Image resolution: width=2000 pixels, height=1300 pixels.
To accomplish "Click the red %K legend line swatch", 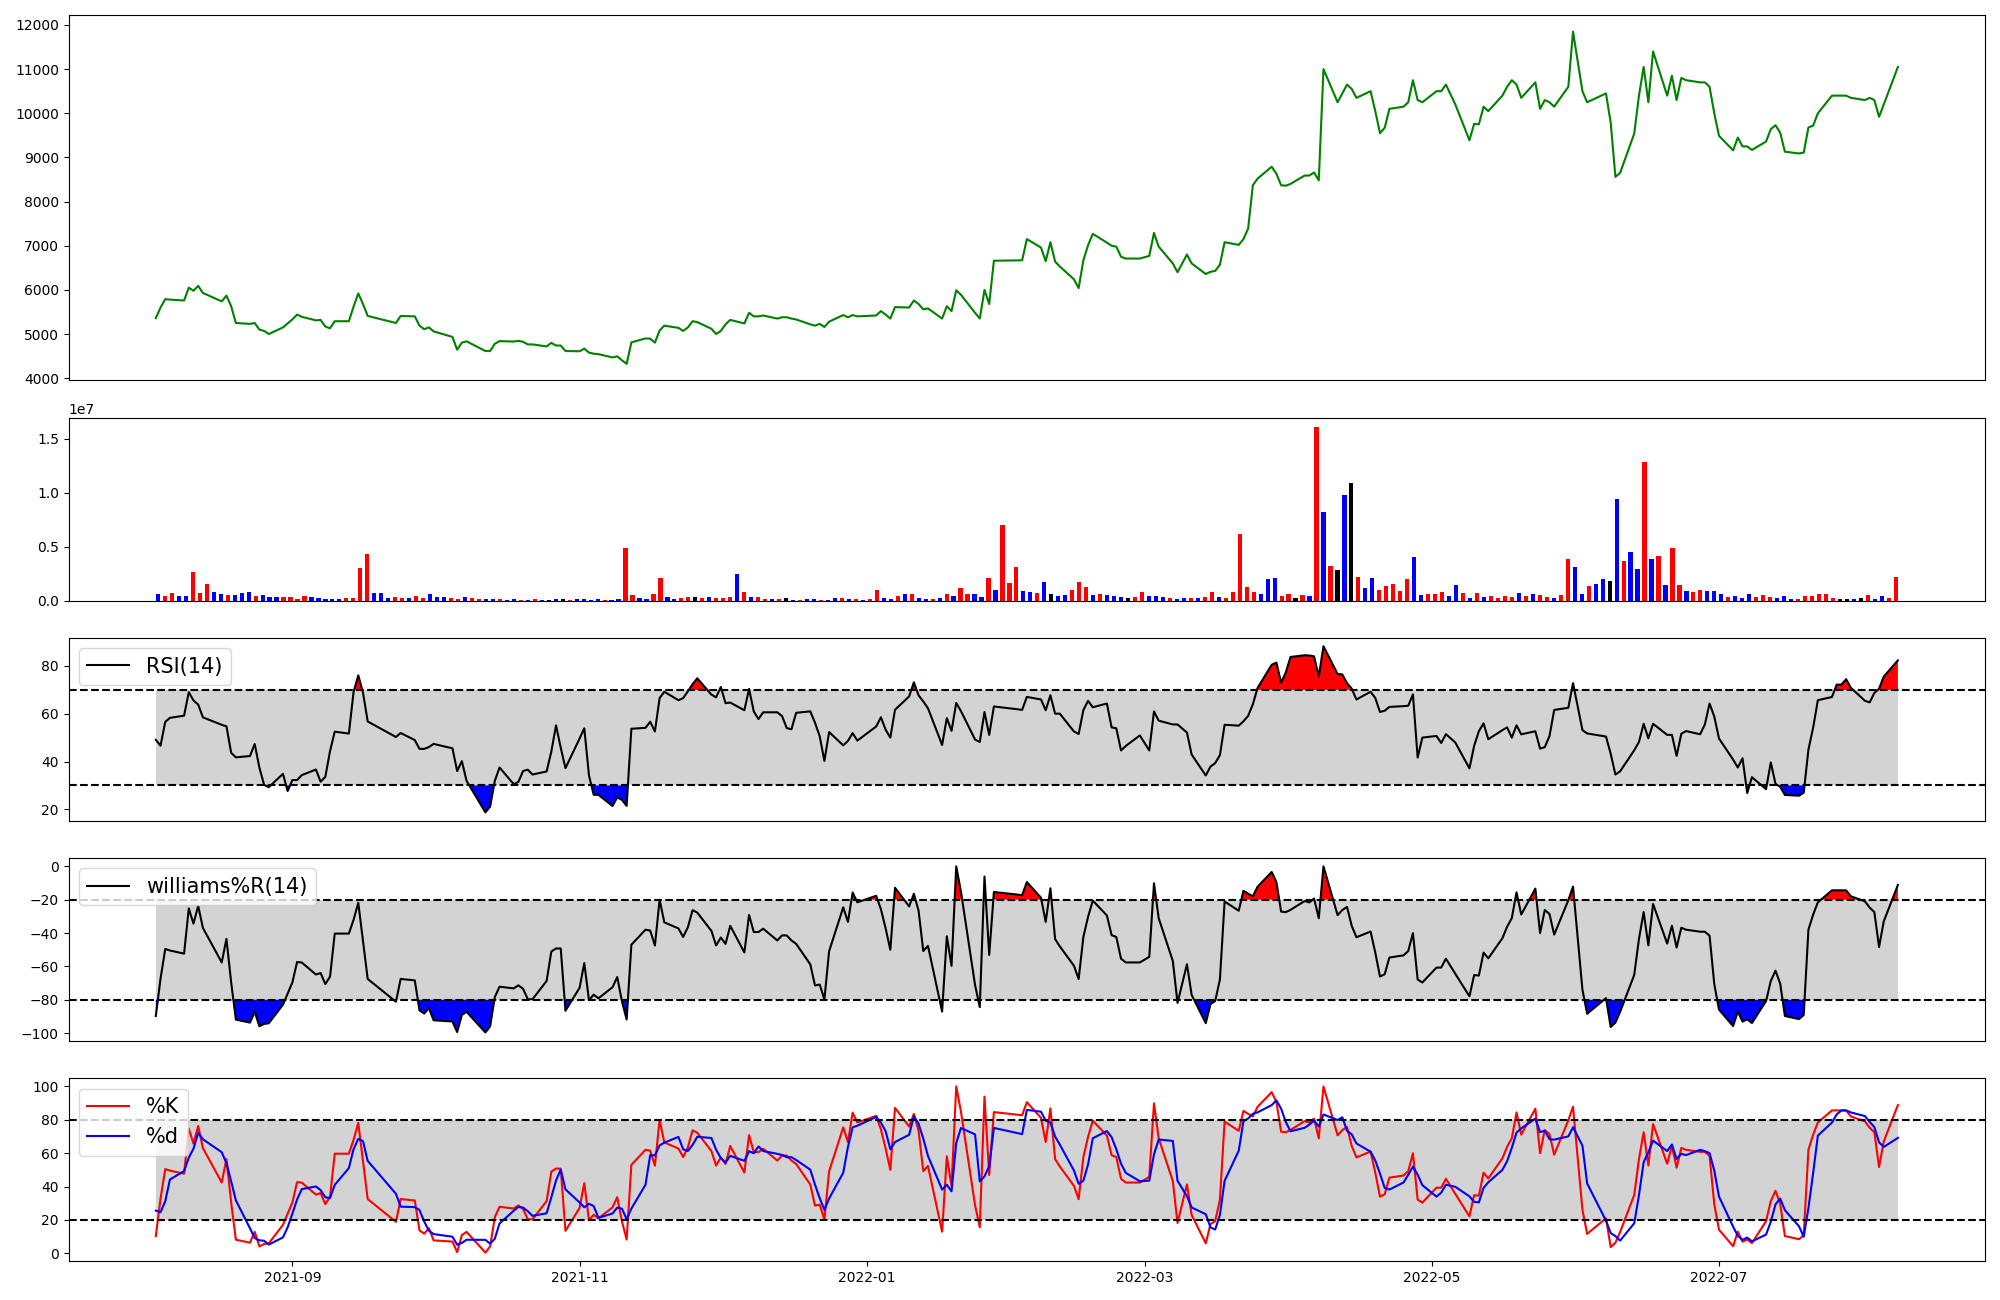I will 109,1106.
